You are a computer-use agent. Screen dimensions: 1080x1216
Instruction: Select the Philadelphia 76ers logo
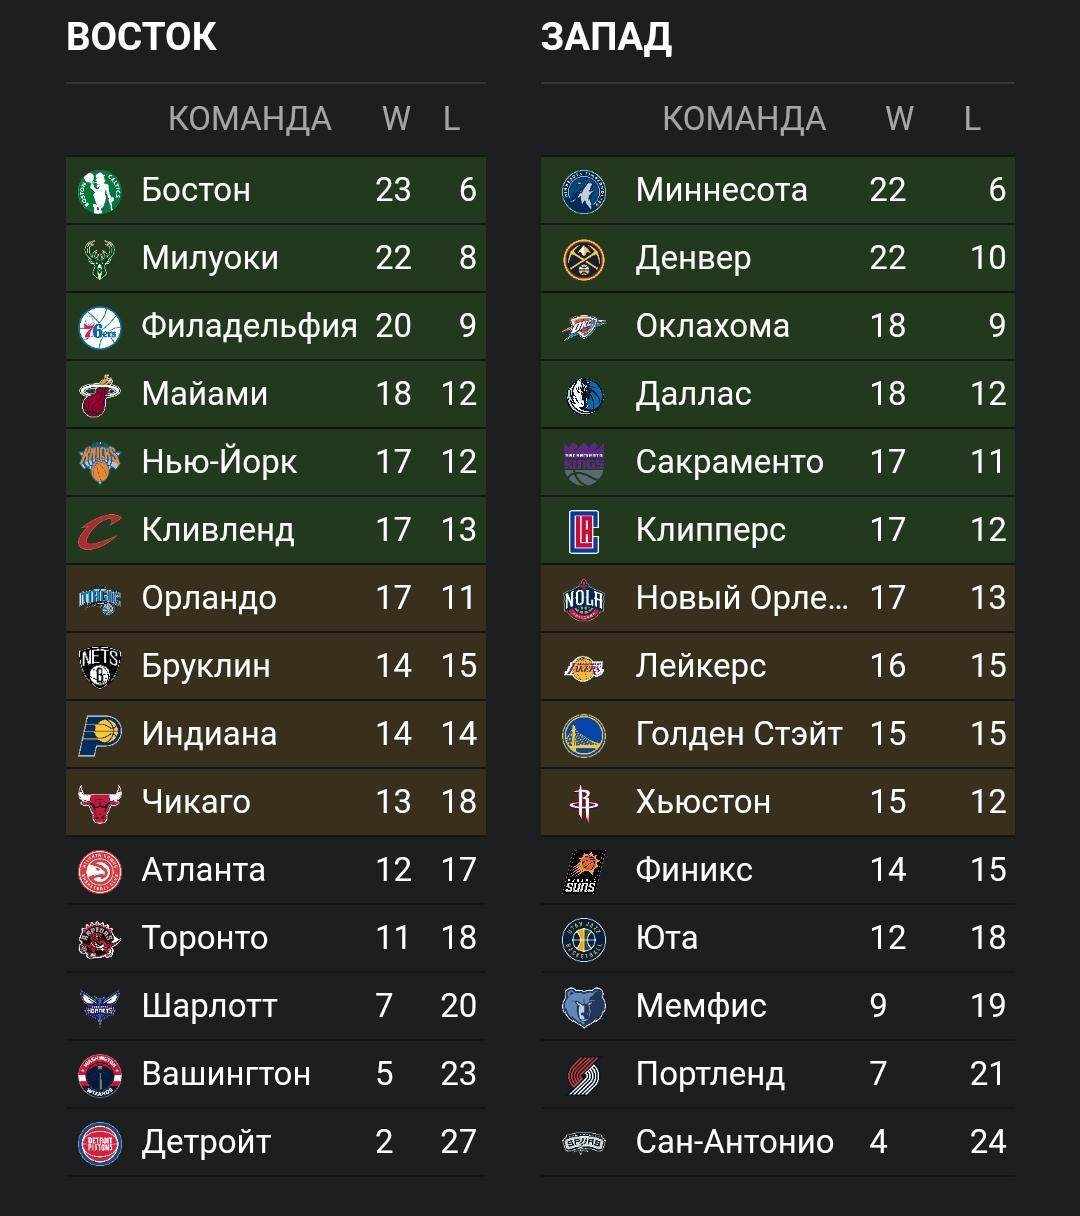(100, 326)
